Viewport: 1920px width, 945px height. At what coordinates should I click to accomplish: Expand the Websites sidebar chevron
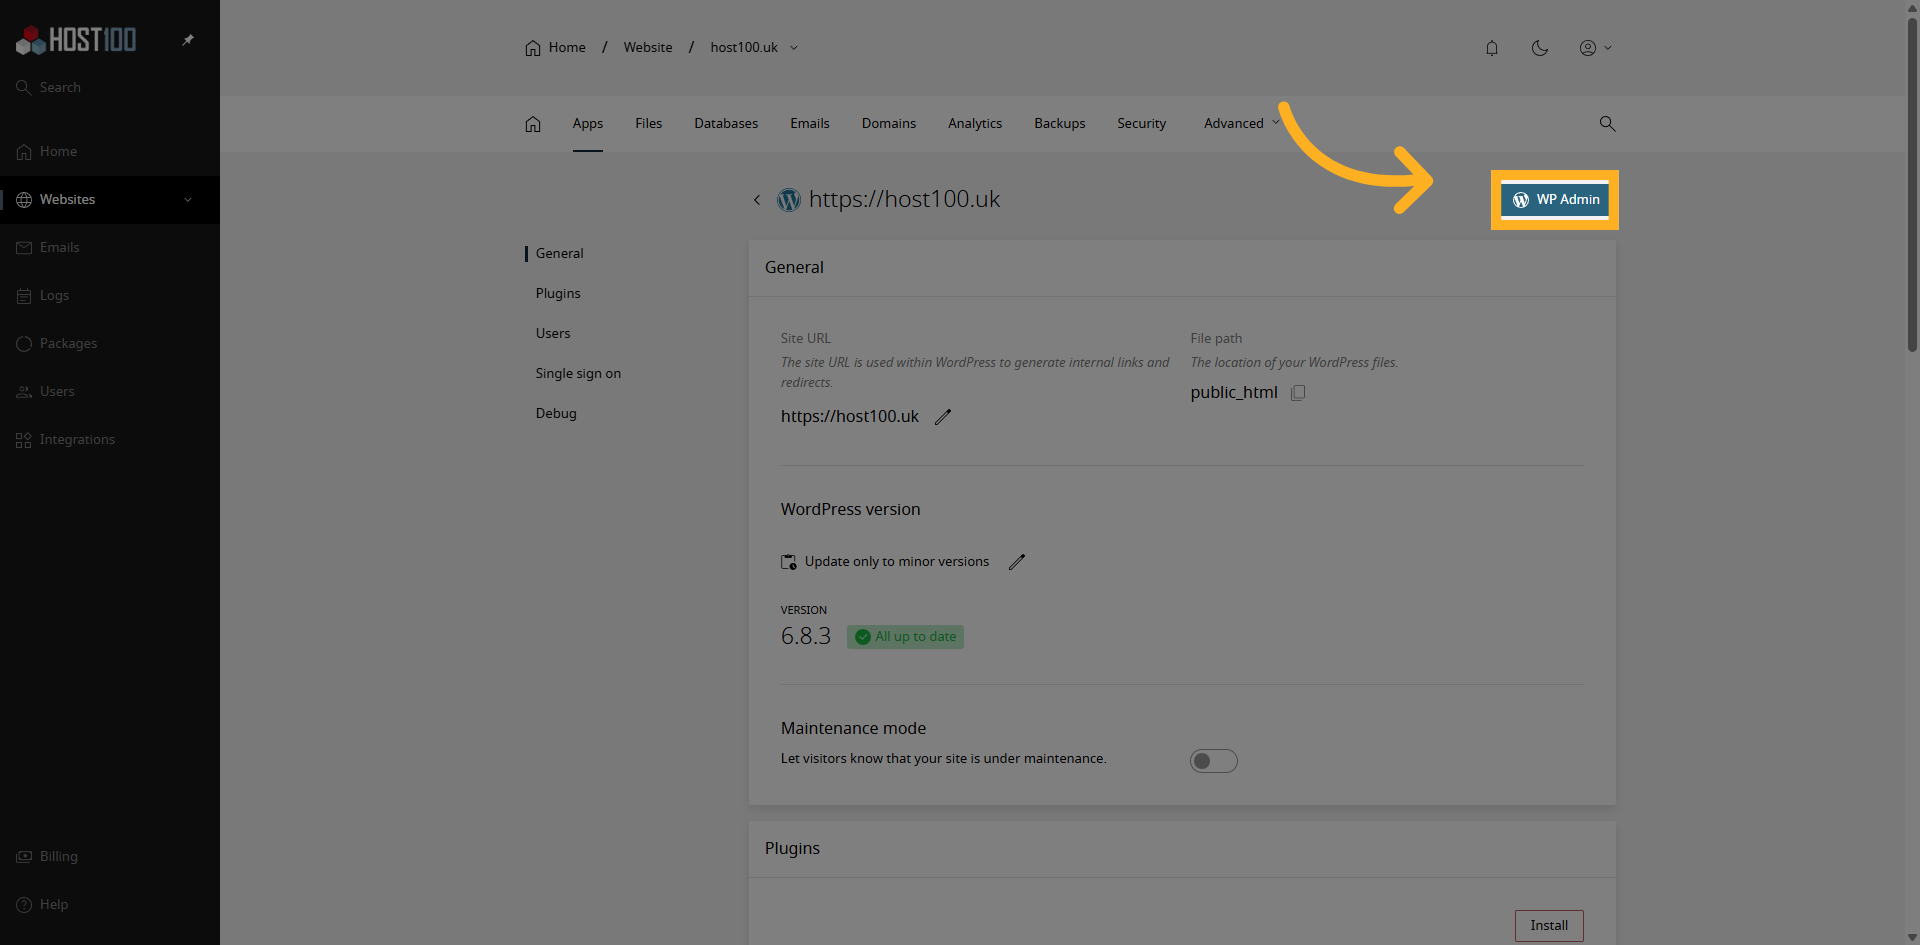188,199
